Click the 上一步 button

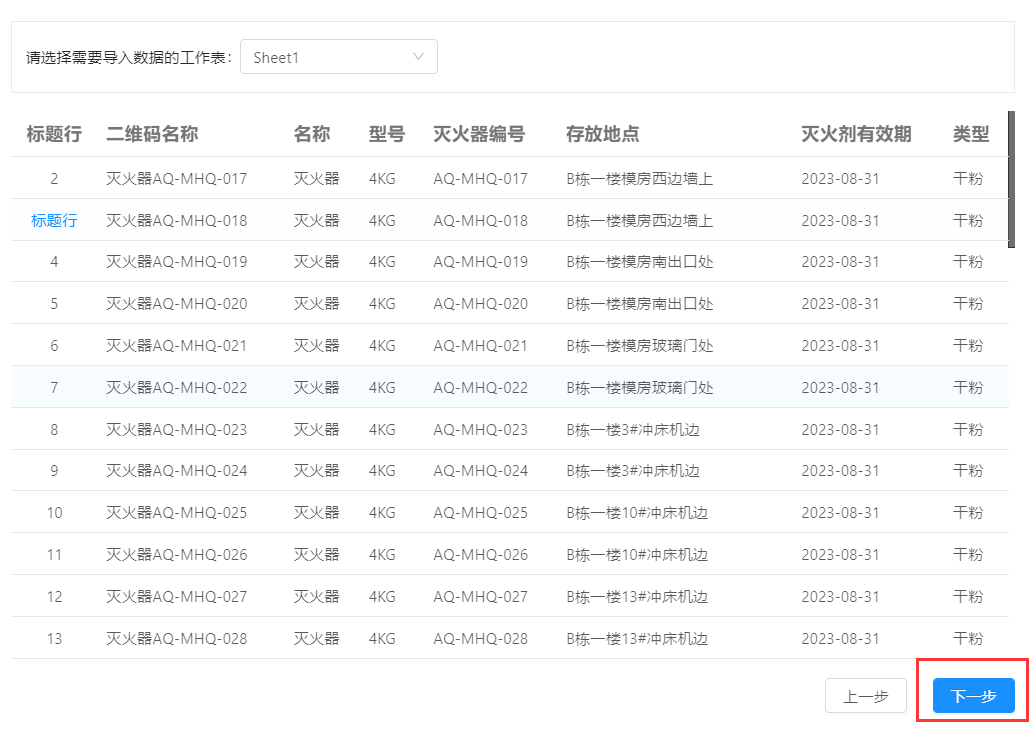tap(865, 696)
